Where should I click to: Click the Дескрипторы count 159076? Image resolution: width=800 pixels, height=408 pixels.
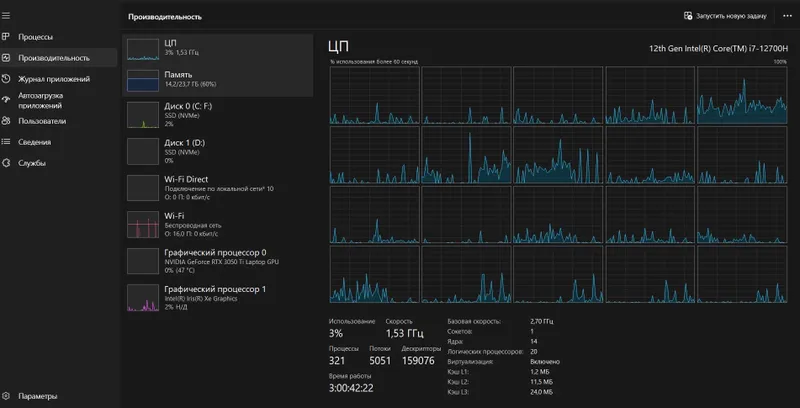418,361
